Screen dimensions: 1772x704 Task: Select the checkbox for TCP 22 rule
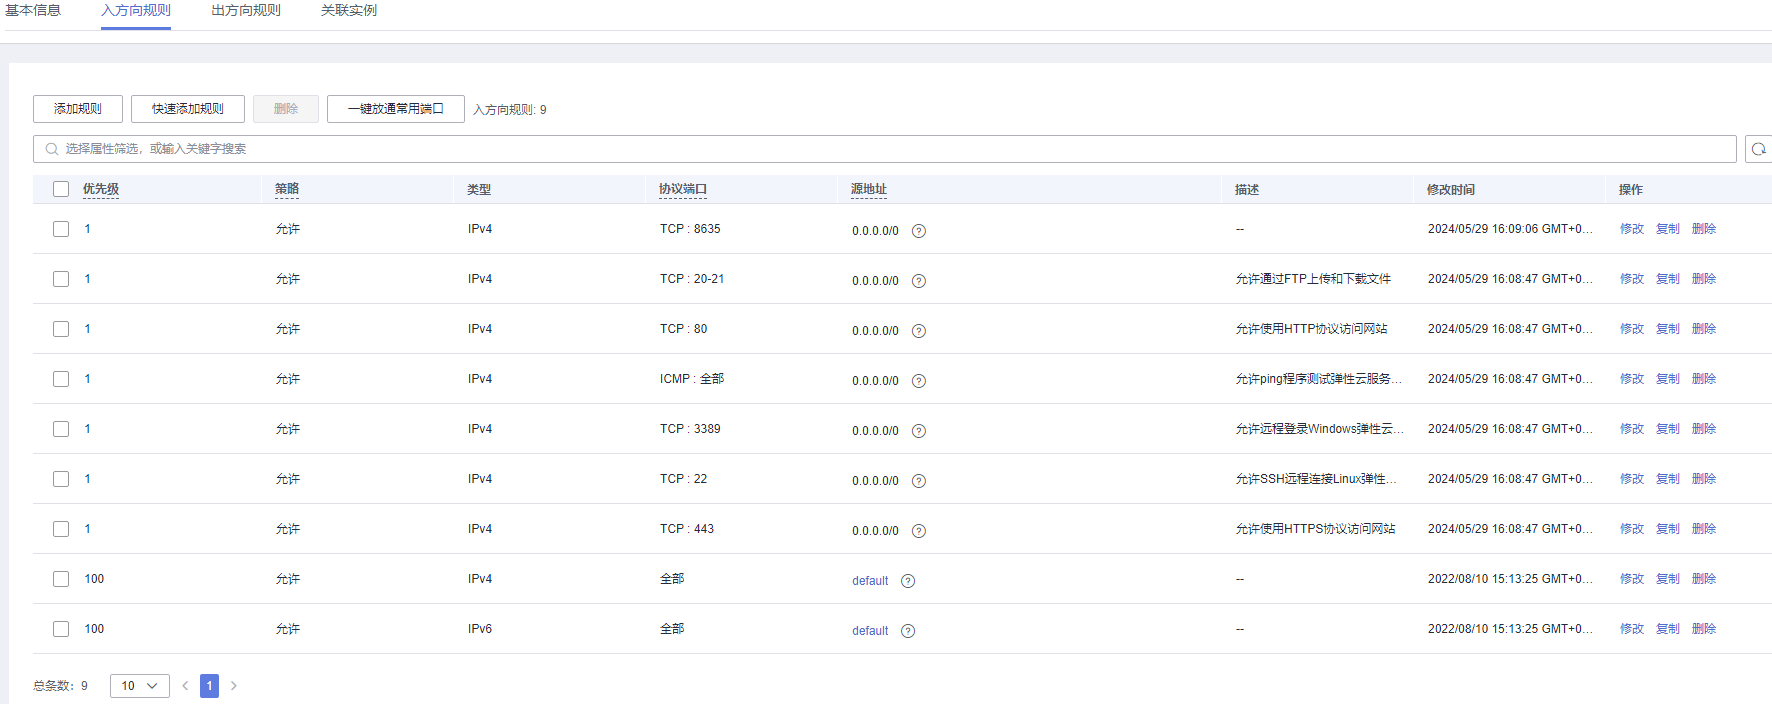(x=61, y=479)
